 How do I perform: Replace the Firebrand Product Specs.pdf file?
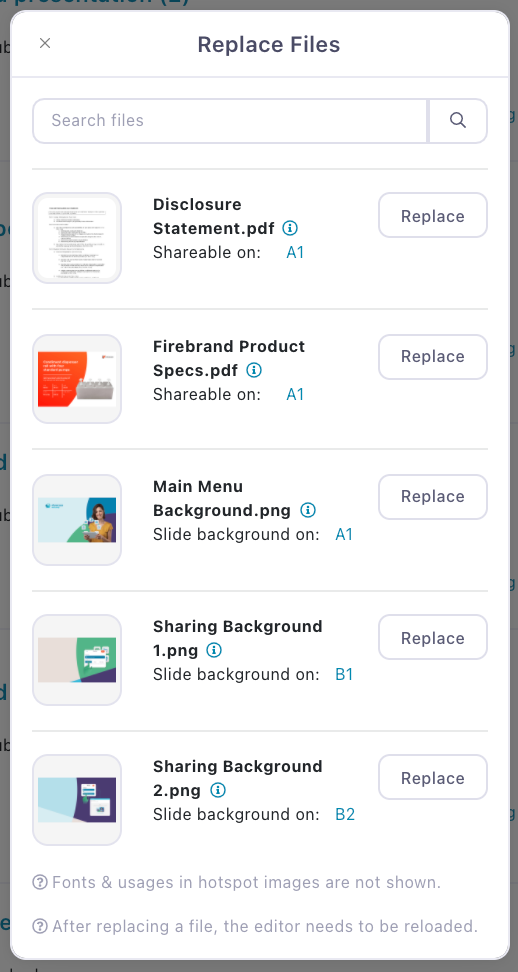click(x=432, y=356)
